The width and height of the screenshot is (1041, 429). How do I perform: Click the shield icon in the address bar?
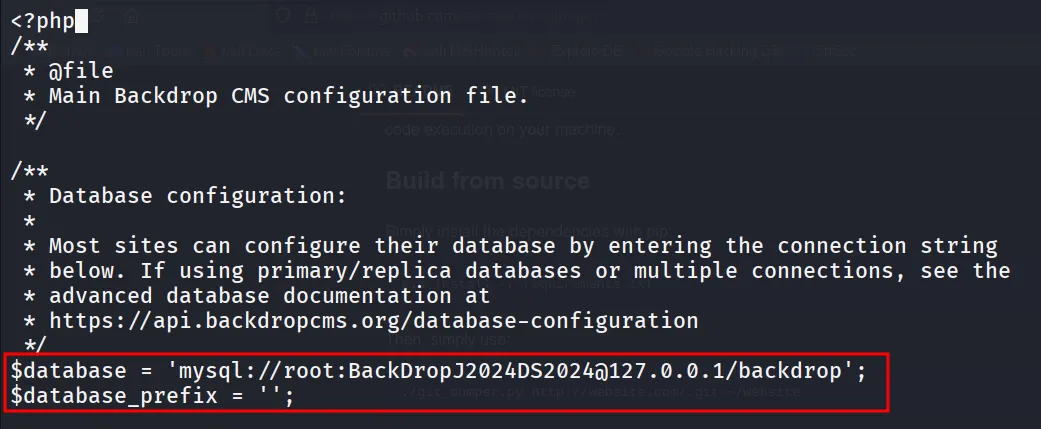tap(283, 17)
